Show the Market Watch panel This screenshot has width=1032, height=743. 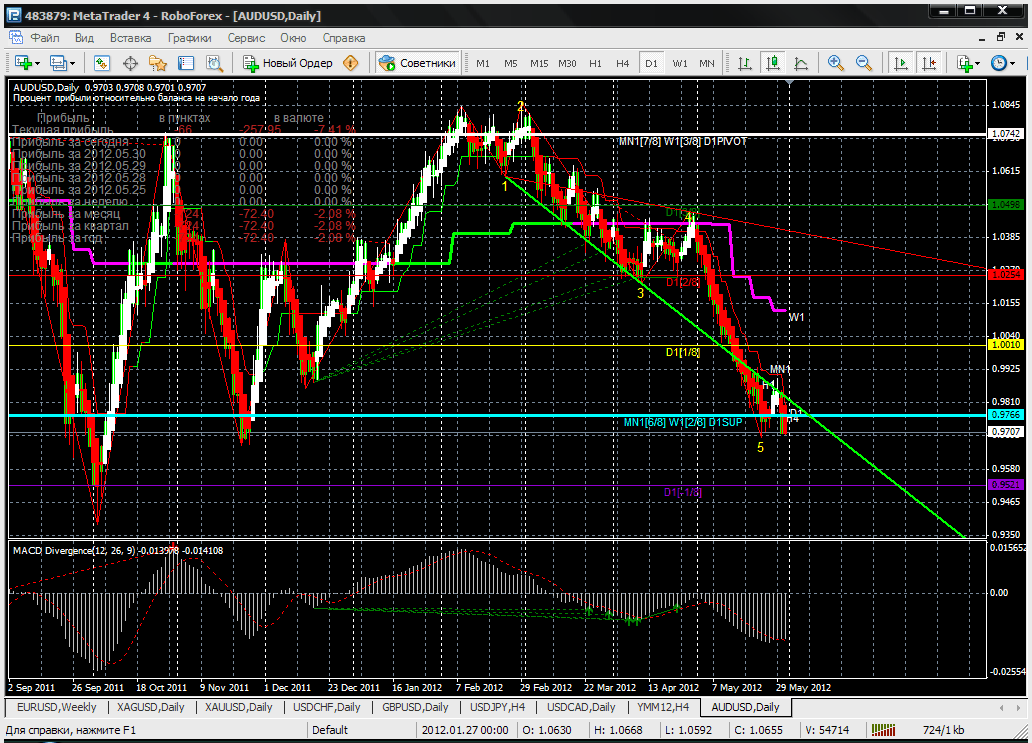101,63
